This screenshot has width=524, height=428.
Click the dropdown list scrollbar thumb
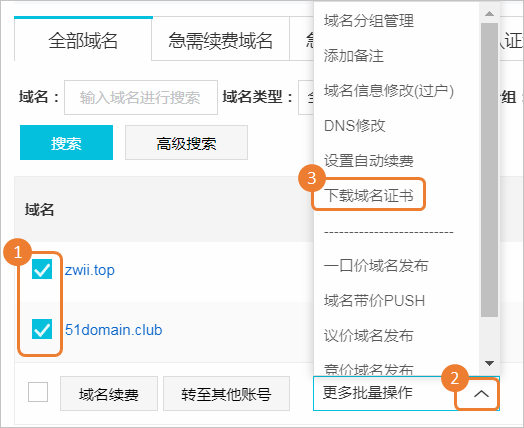pyautogui.click(x=489, y=170)
